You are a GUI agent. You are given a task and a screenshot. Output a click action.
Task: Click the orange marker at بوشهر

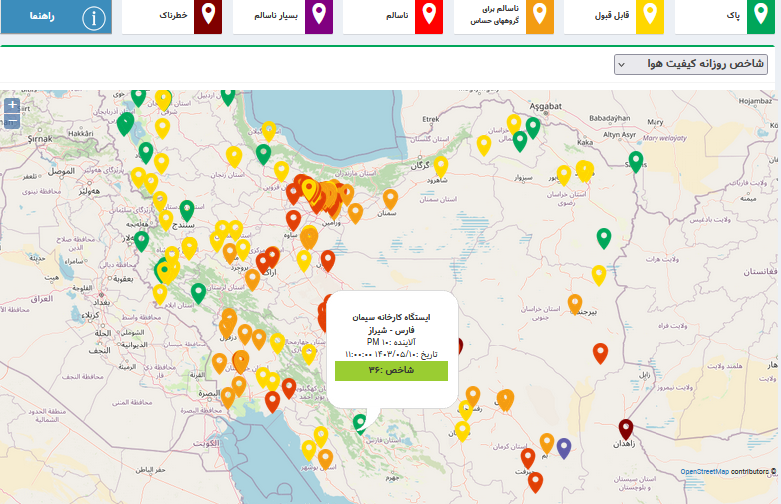tap(325, 459)
